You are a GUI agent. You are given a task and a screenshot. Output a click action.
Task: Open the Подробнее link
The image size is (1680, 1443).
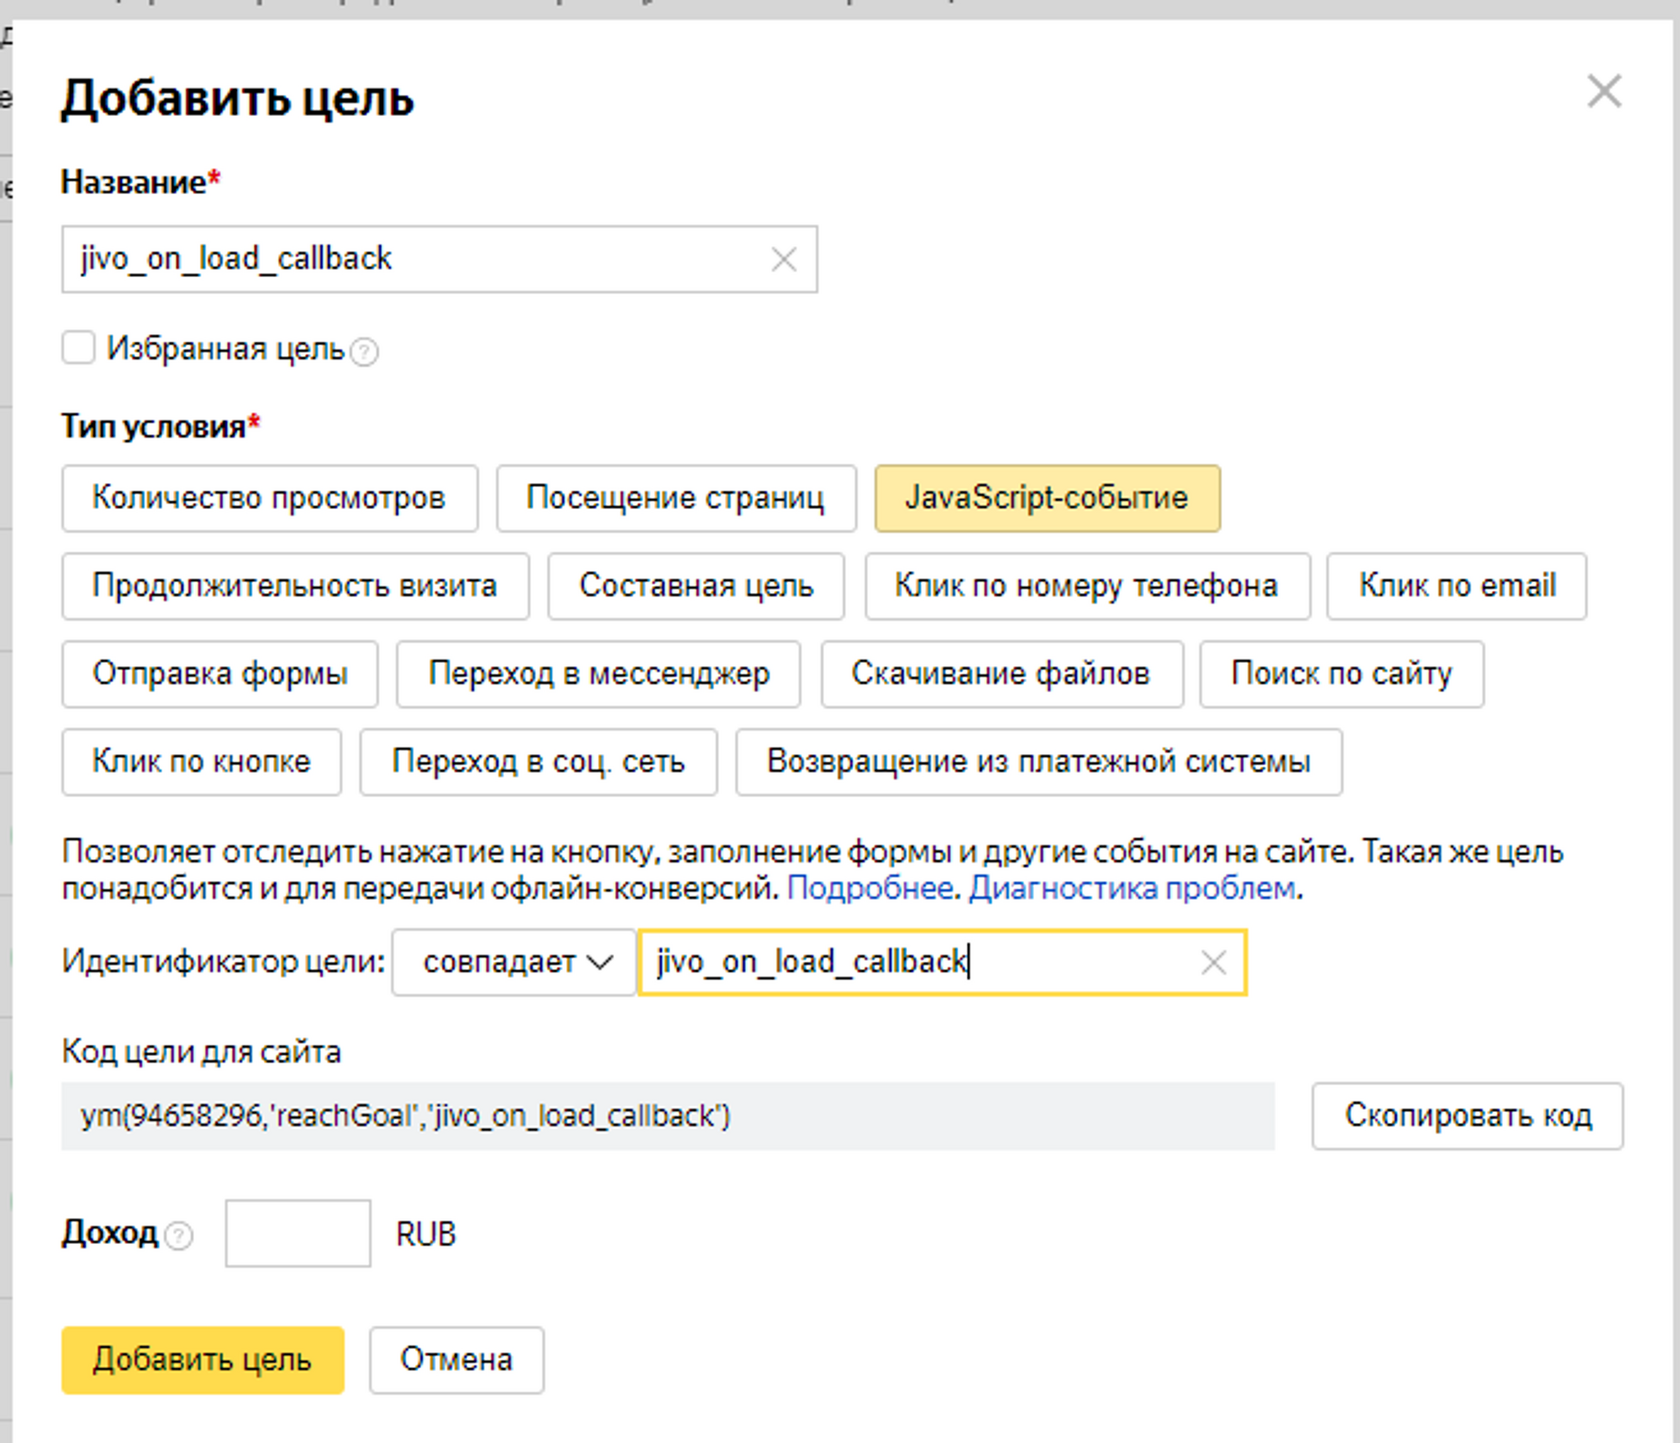[869, 888]
